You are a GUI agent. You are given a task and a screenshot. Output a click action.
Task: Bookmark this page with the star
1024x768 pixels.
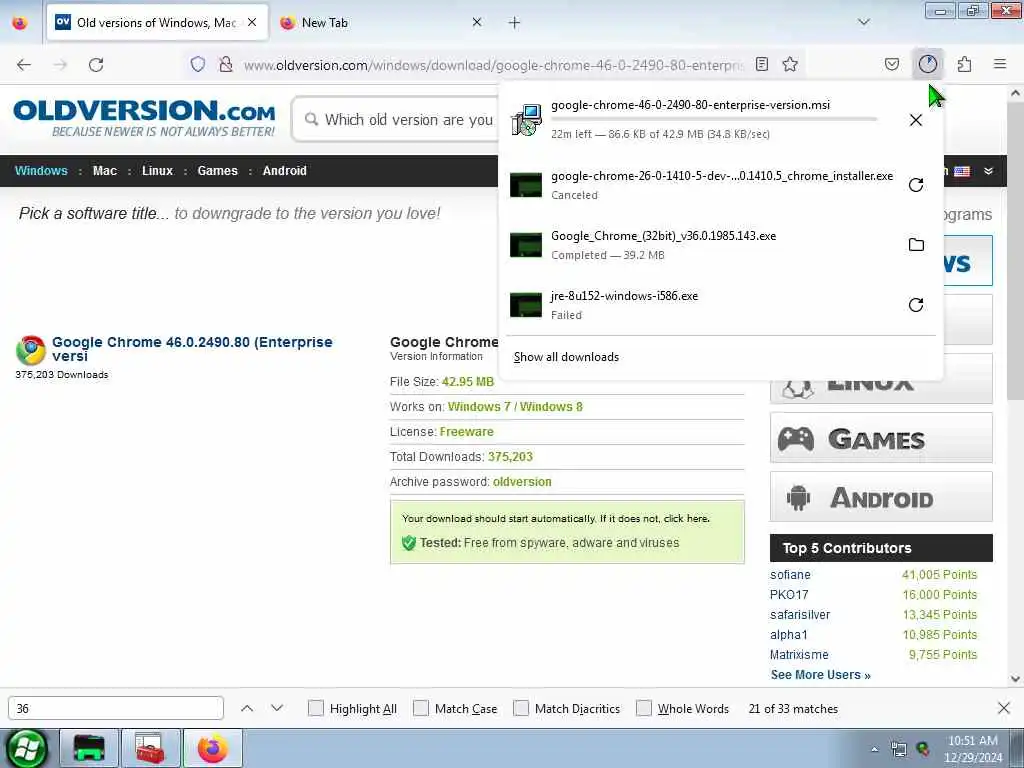(x=790, y=64)
